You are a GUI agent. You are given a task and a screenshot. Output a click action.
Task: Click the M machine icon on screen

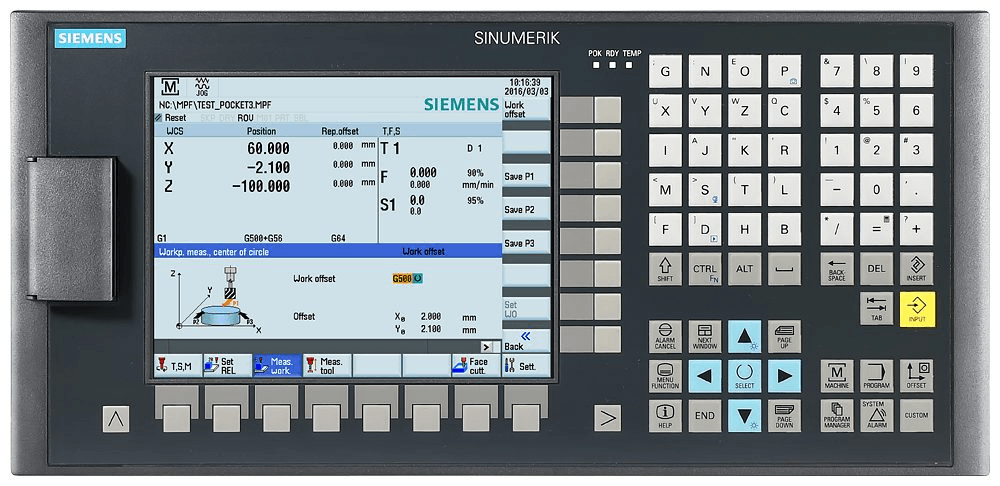[x=170, y=87]
